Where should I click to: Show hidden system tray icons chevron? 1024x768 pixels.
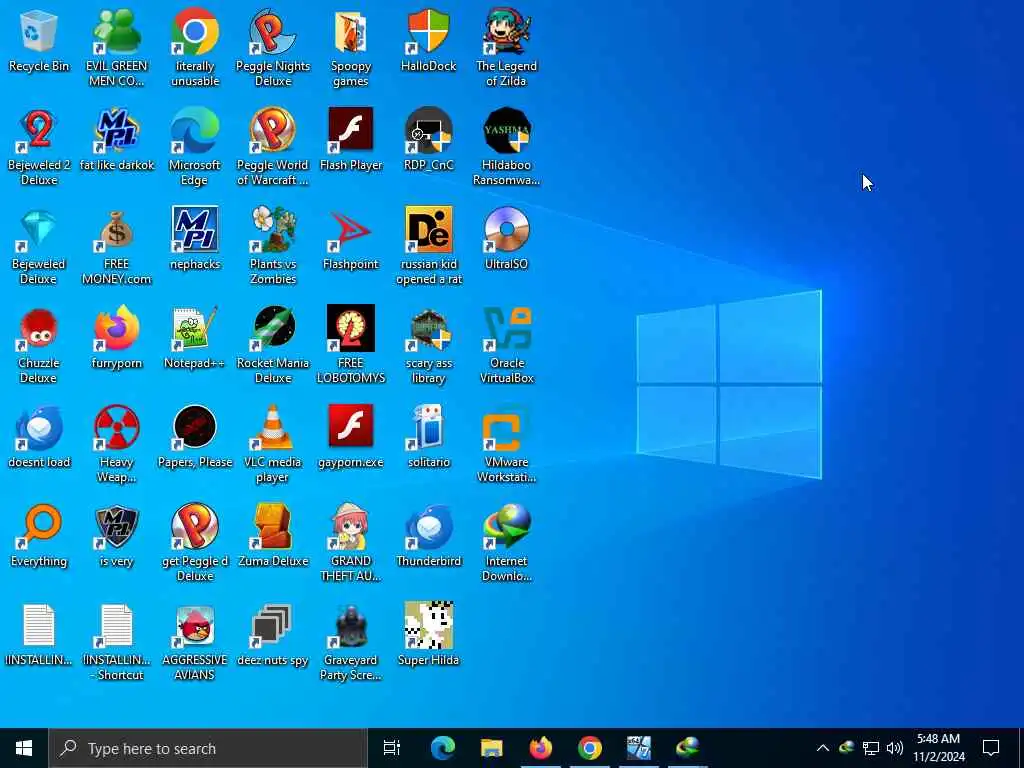823,748
